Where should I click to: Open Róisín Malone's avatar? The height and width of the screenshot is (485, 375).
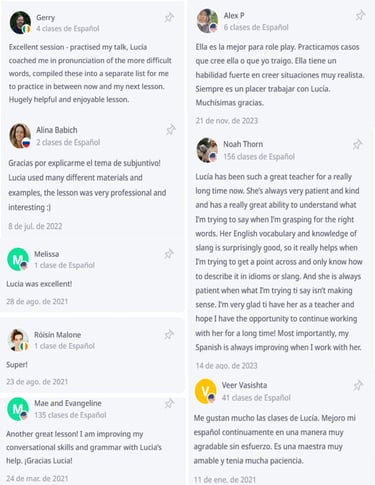click(18, 340)
